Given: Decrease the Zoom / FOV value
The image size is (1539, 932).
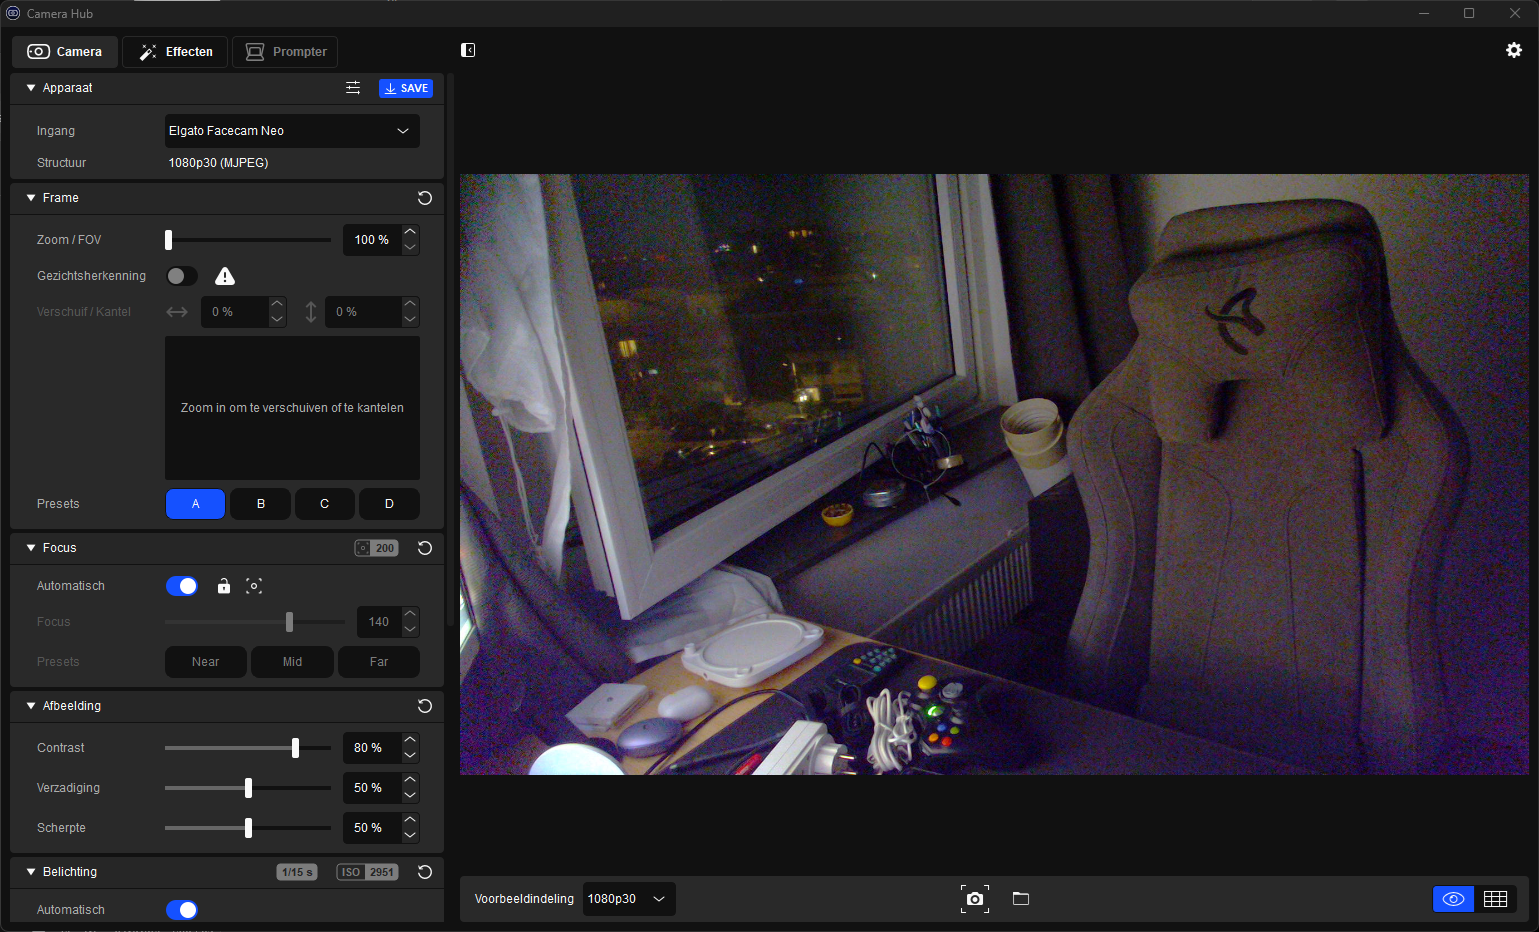Looking at the screenshot, I should pyautogui.click(x=410, y=248).
